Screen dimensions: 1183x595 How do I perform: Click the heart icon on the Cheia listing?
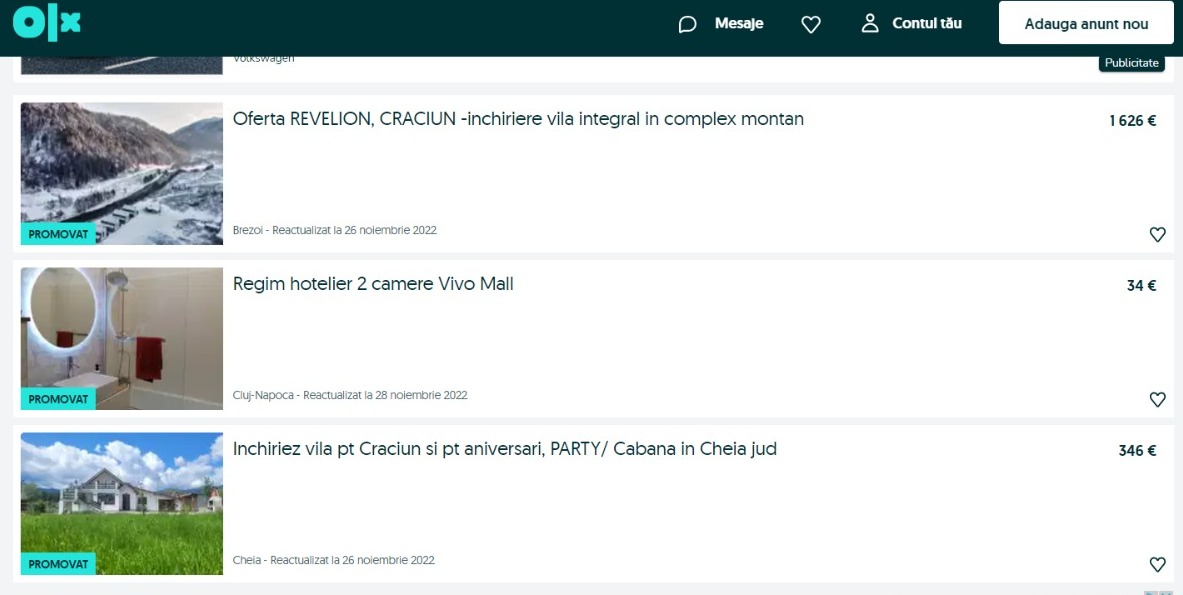tap(1157, 564)
